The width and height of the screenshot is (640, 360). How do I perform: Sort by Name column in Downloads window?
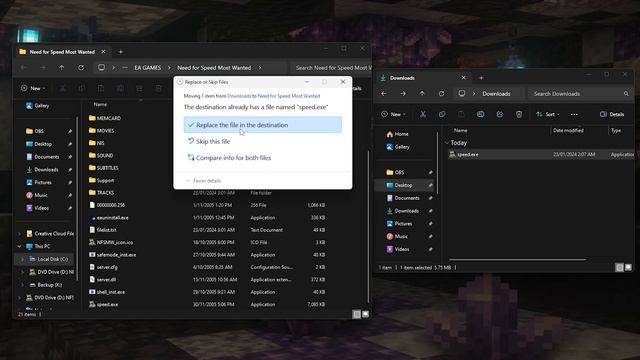coord(461,130)
